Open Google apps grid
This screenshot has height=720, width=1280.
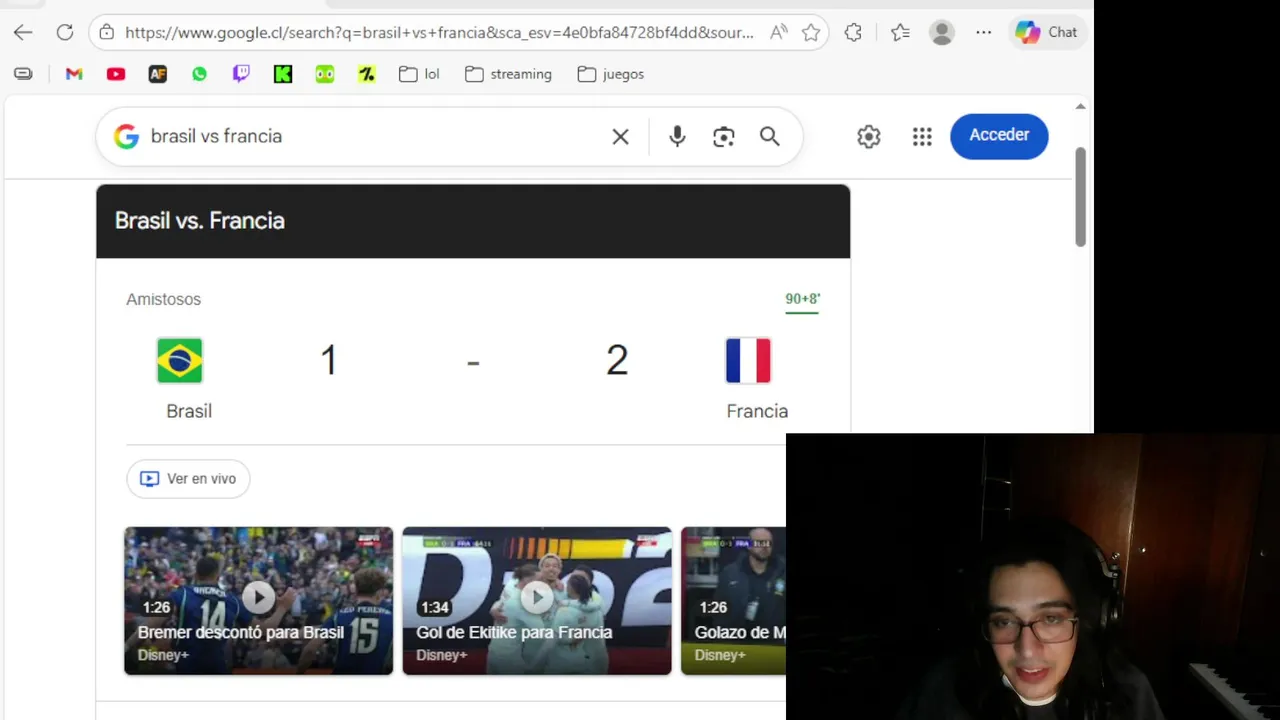[922, 136]
